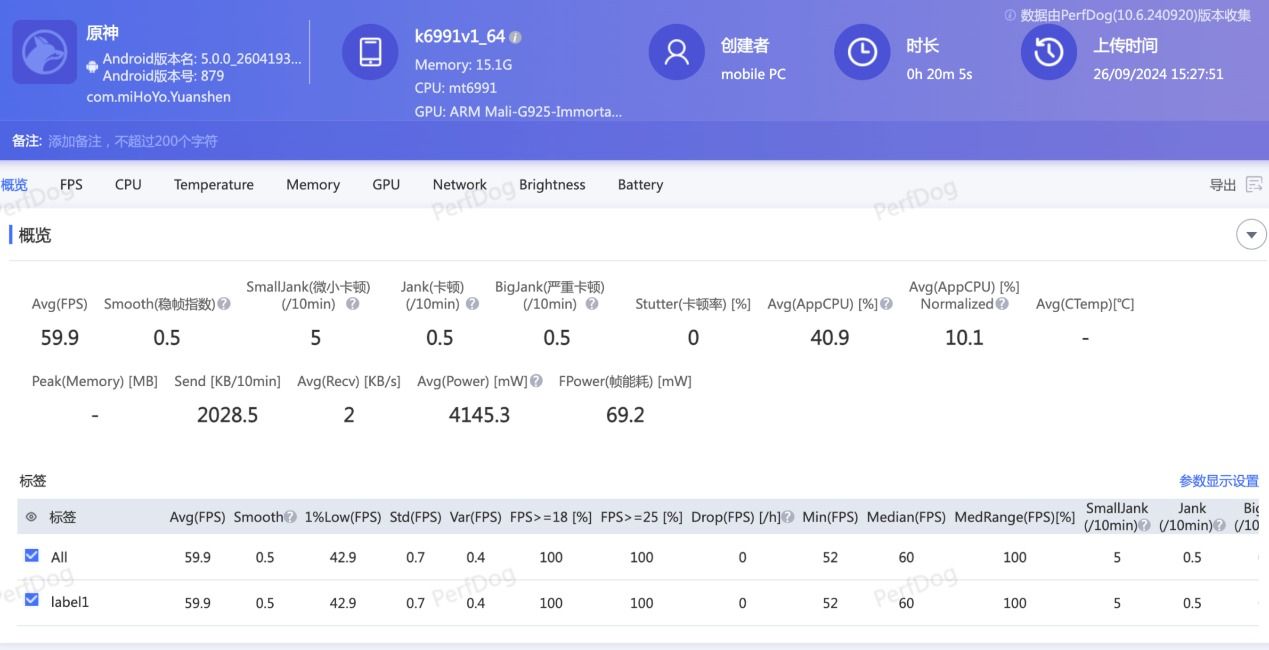The image size is (1269, 650).
Task: Open help icon next to Avg(AppCPU)
Action: point(886,303)
